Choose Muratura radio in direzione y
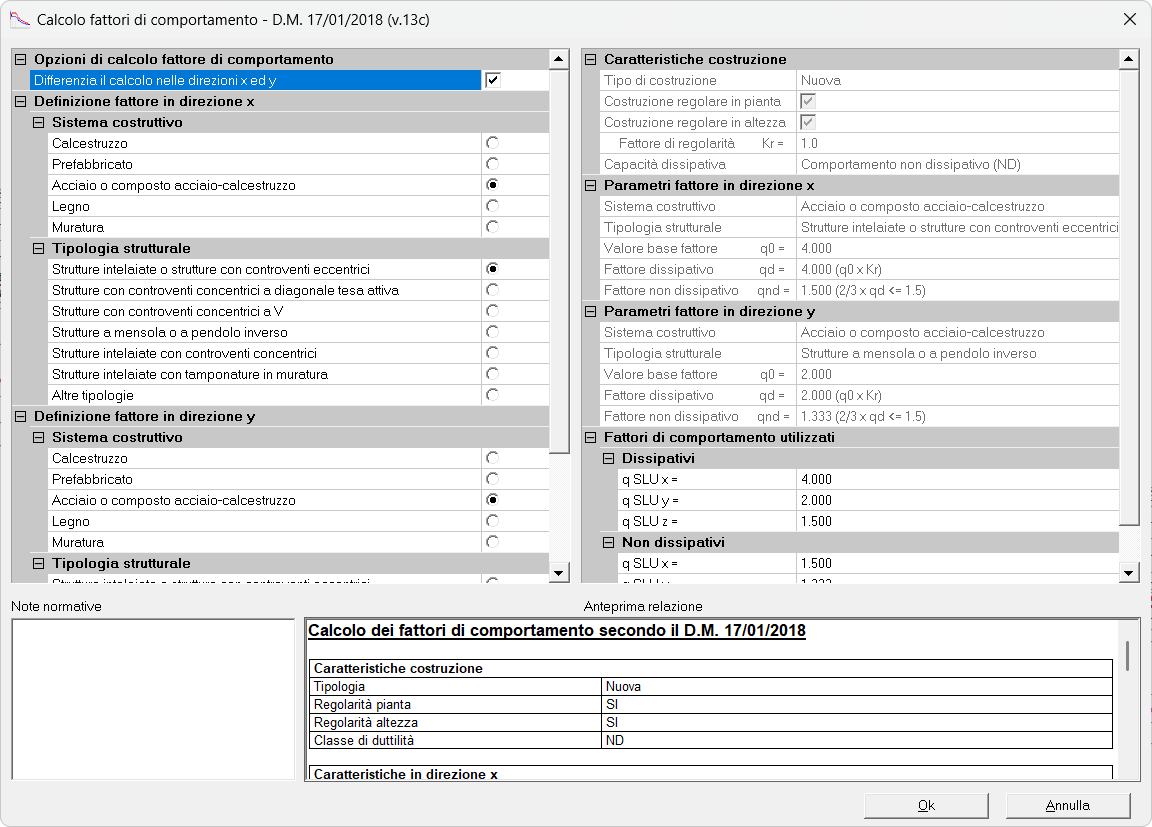 point(492,542)
